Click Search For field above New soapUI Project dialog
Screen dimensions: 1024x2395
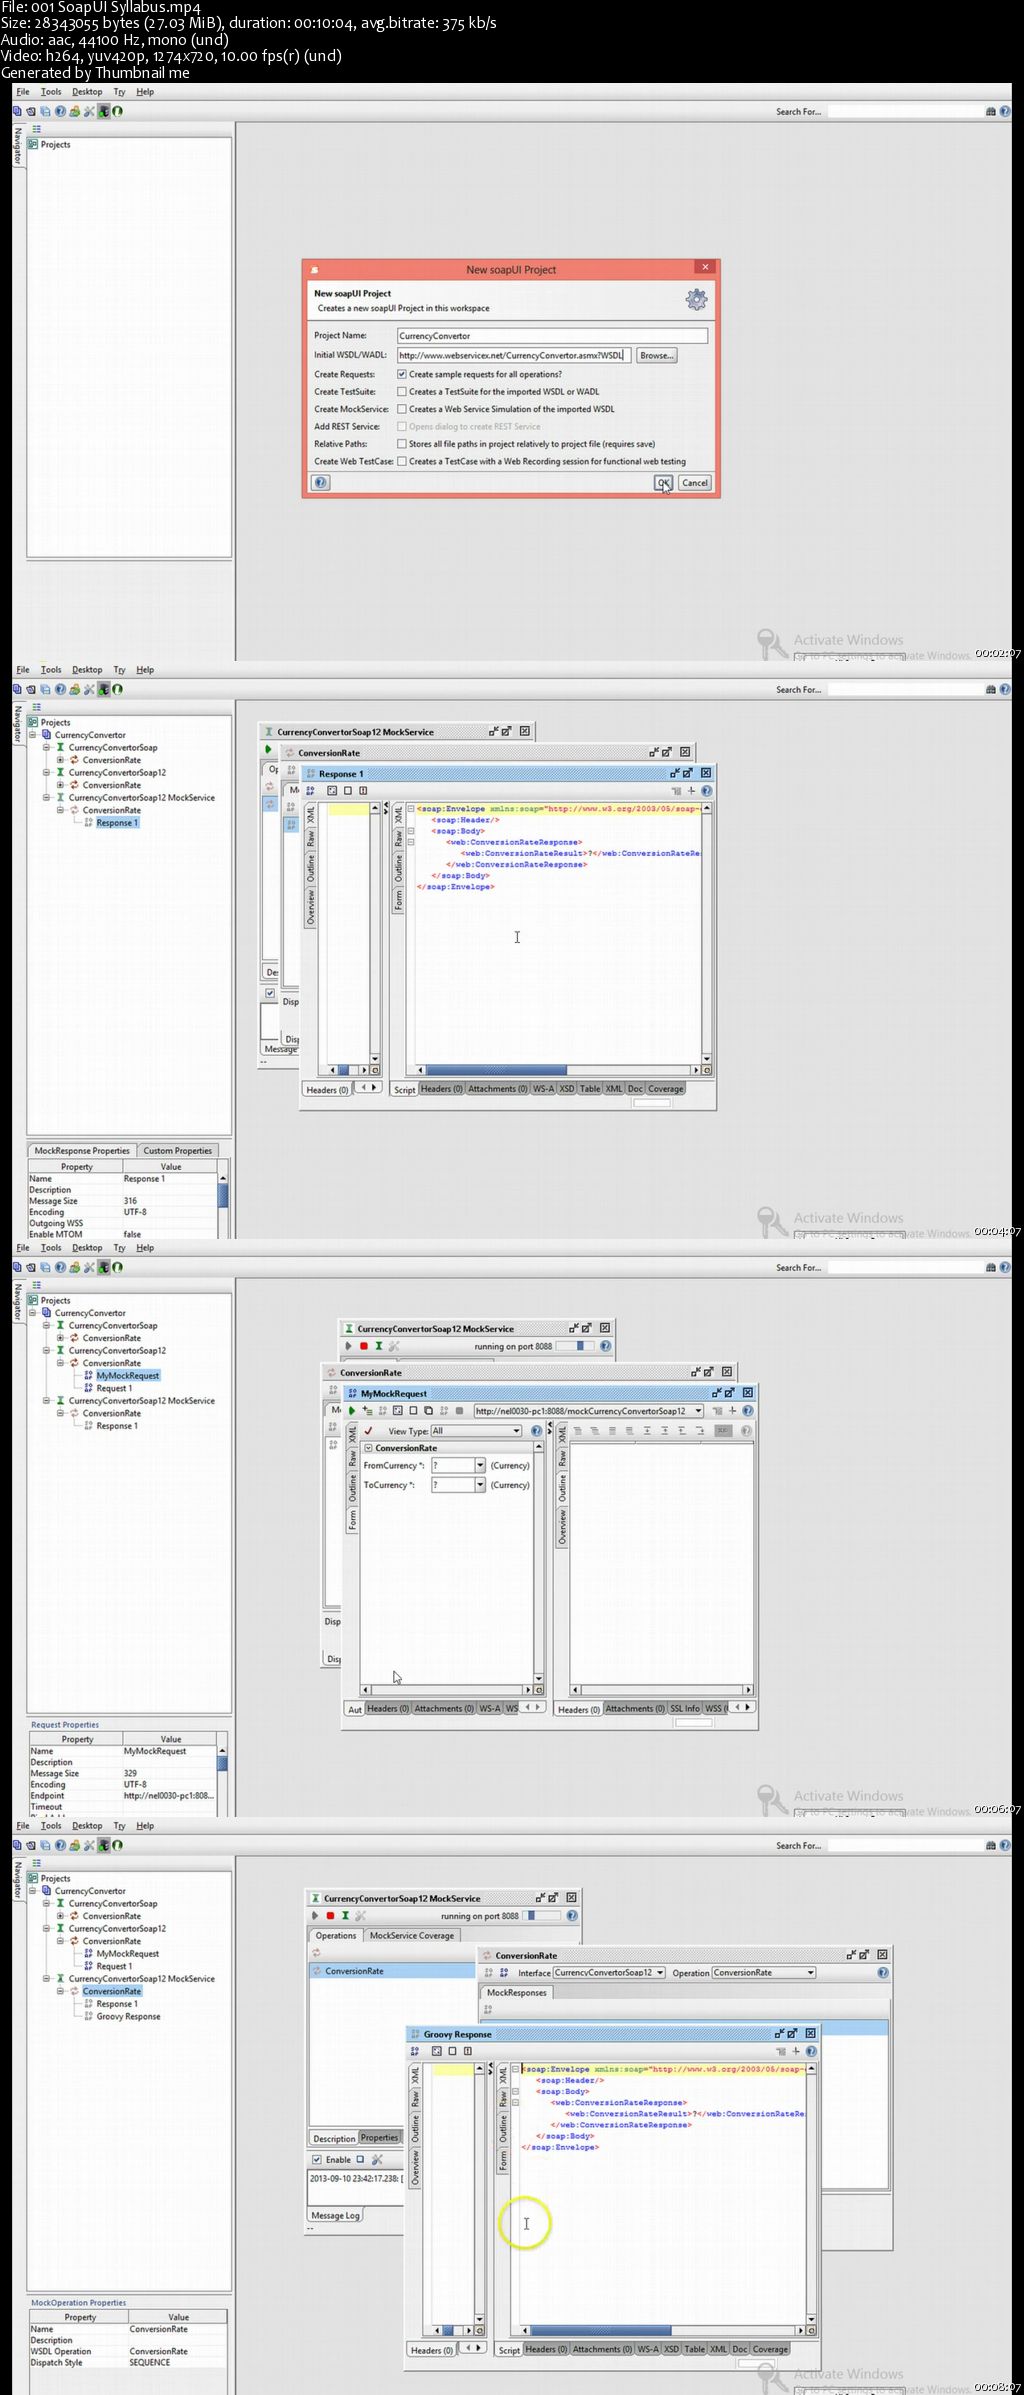click(x=905, y=112)
